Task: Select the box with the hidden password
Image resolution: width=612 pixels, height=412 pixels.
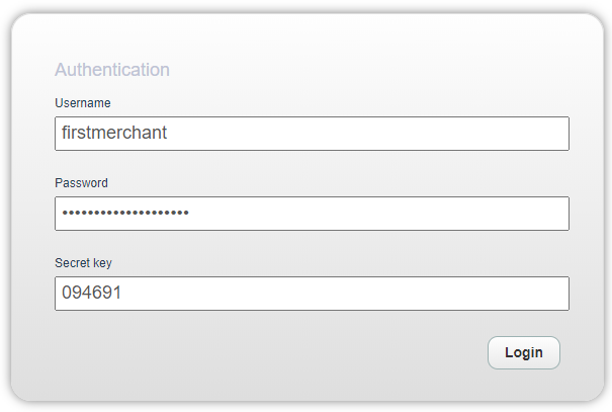Action: (x=311, y=213)
